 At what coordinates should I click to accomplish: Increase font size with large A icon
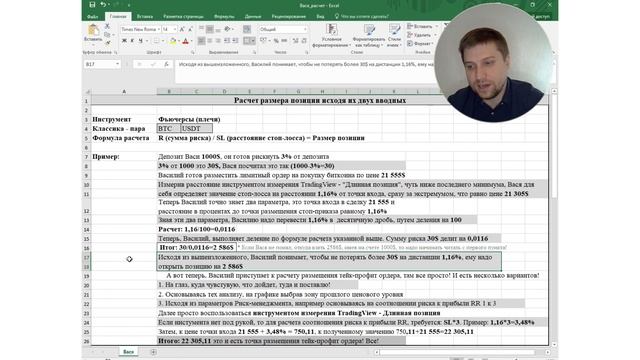(182, 29)
